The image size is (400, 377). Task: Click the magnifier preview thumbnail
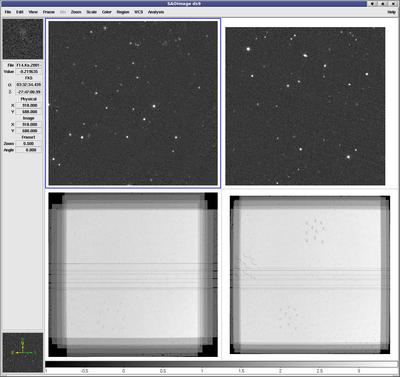[x=23, y=39]
